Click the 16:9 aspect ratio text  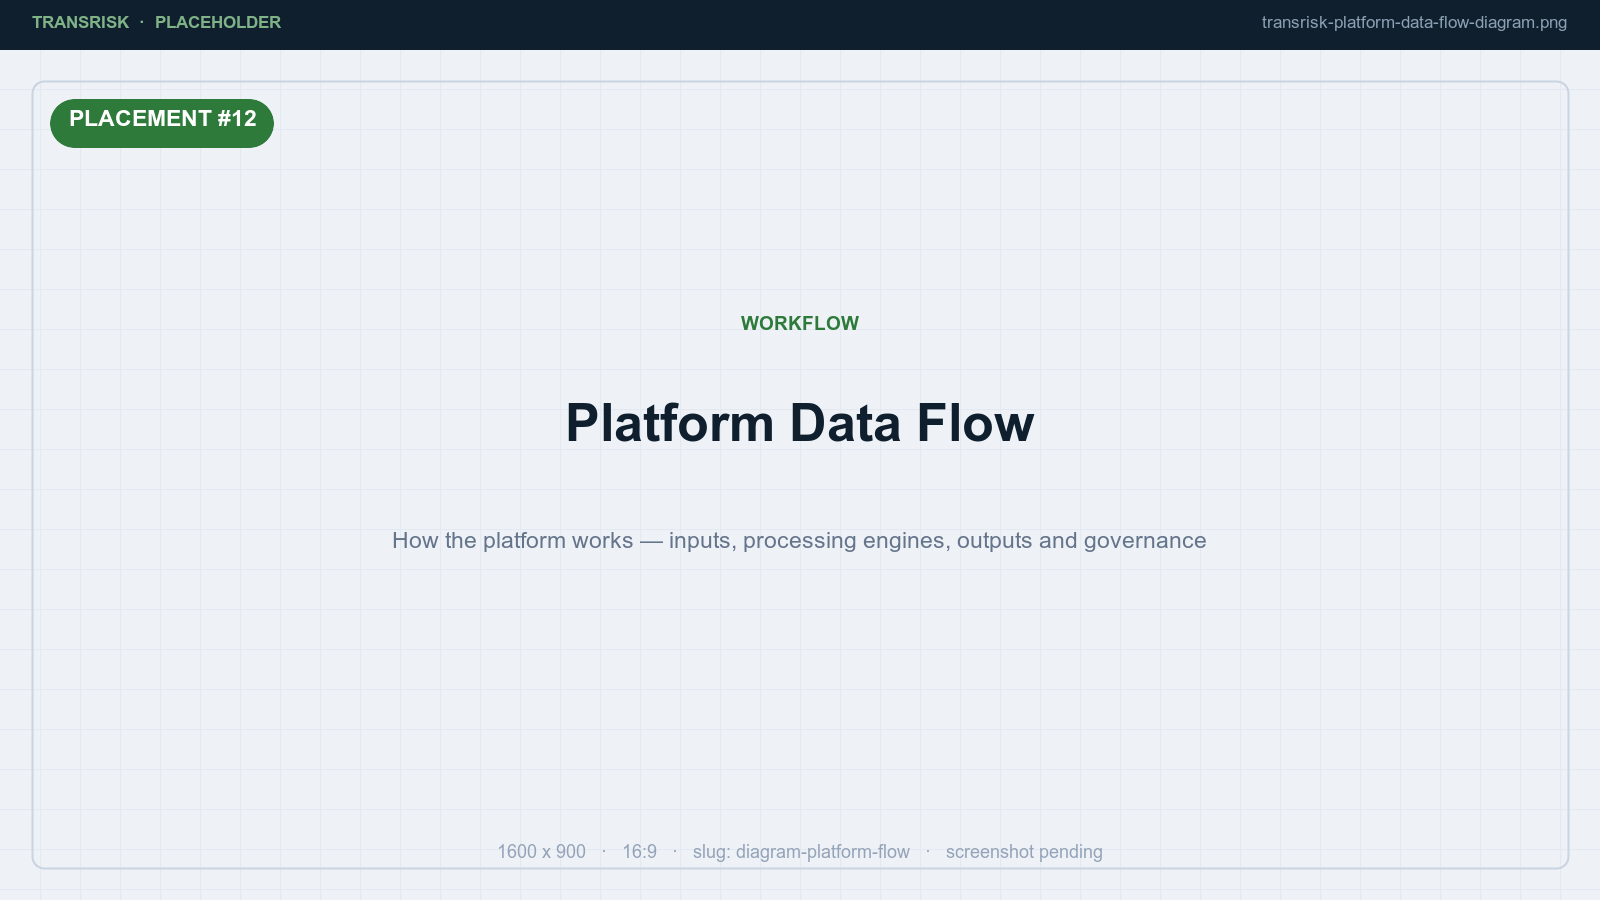(x=640, y=851)
